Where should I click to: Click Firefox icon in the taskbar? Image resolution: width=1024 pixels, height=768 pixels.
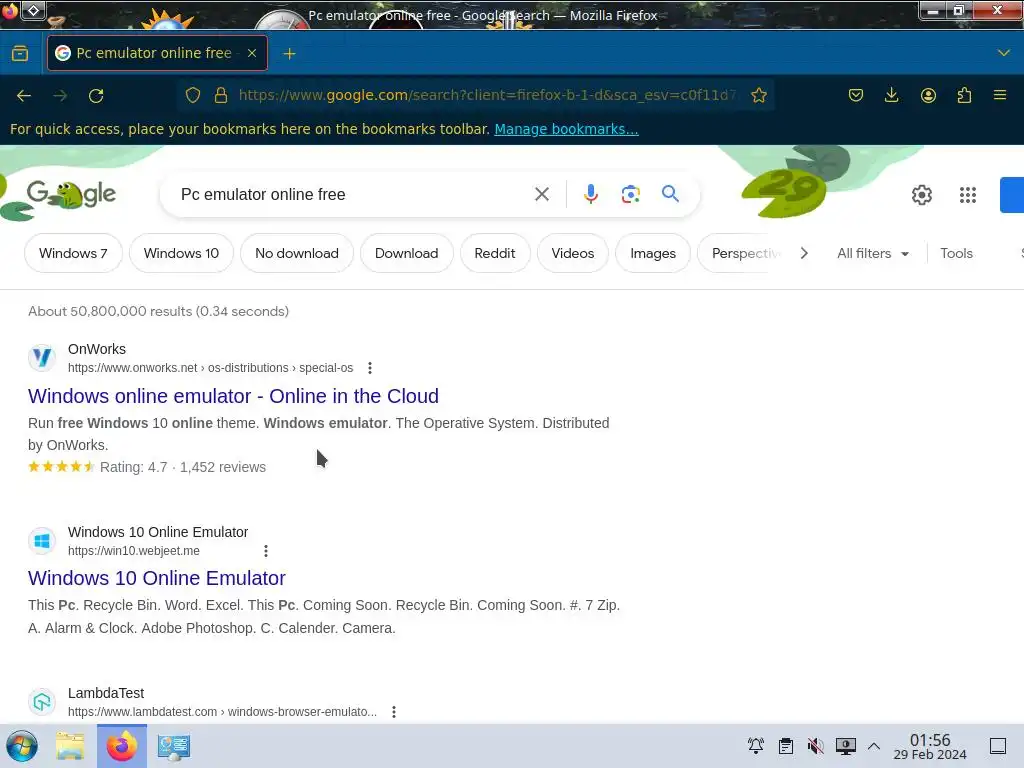121,746
